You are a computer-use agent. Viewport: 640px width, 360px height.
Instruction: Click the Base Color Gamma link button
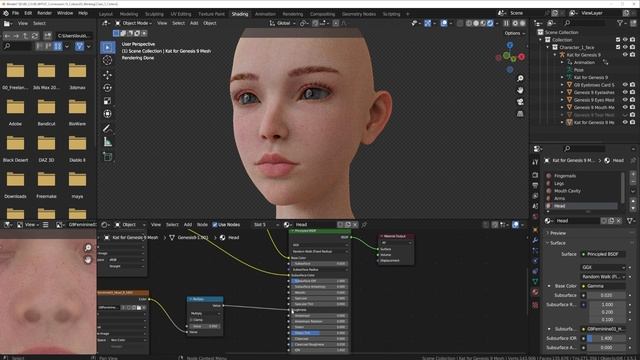[x=603, y=286]
